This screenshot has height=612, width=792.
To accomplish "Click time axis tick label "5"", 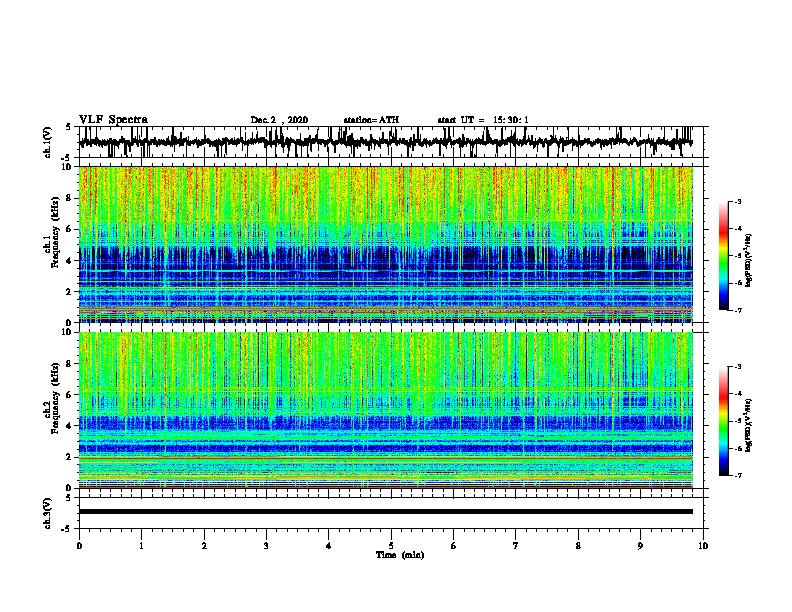I will (x=391, y=546).
